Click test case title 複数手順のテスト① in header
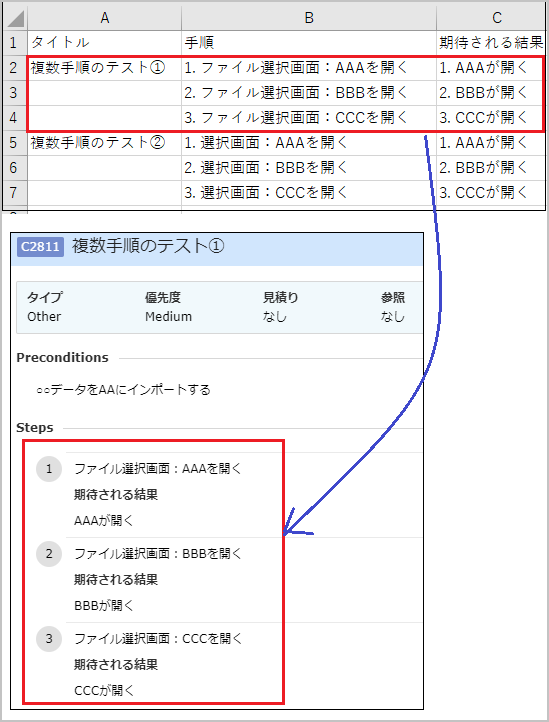549x722 pixels. pos(148,246)
